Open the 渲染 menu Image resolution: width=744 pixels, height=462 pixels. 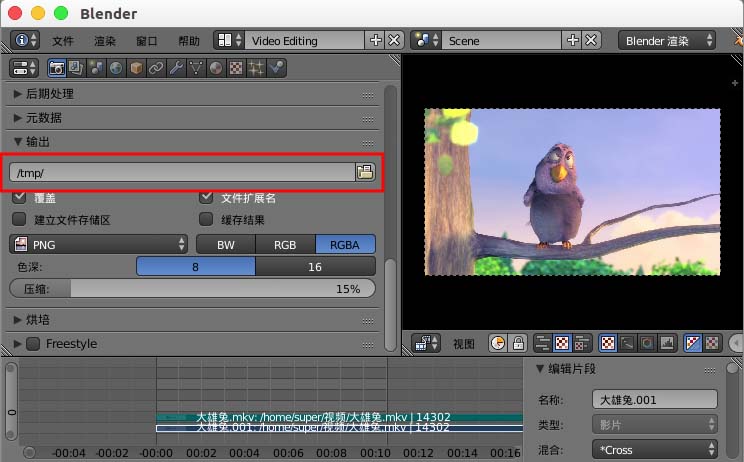pos(105,41)
